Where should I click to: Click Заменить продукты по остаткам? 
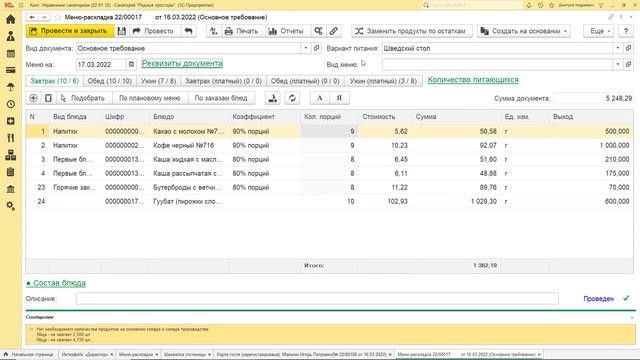(411, 31)
